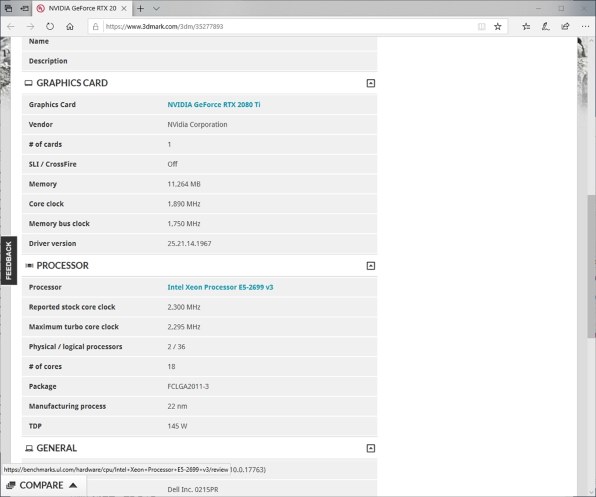Collapse the Graphics Card section
Viewport: 596px width, 497px height.
click(371, 83)
